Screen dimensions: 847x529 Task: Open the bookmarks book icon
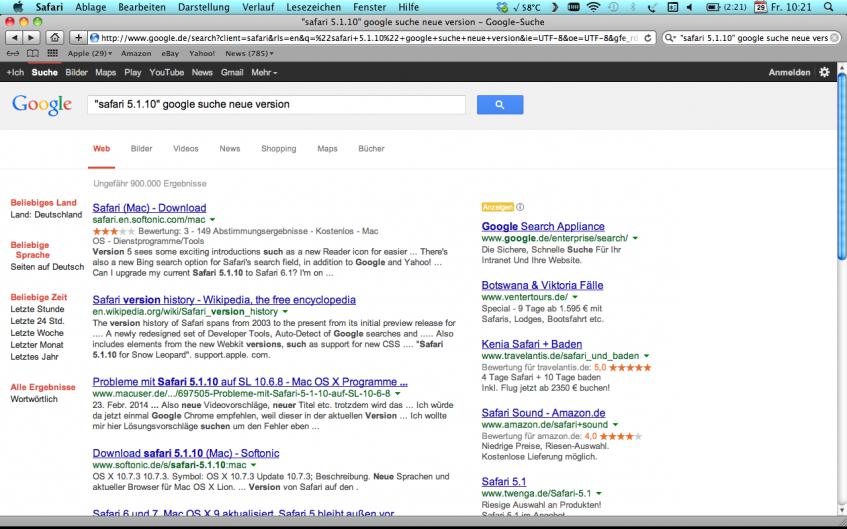pos(35,53)
